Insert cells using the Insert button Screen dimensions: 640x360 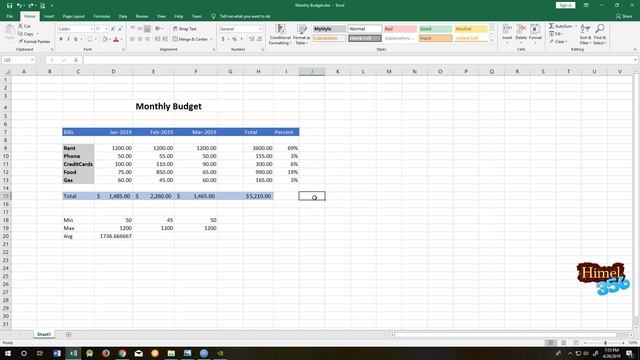[507, 33]
